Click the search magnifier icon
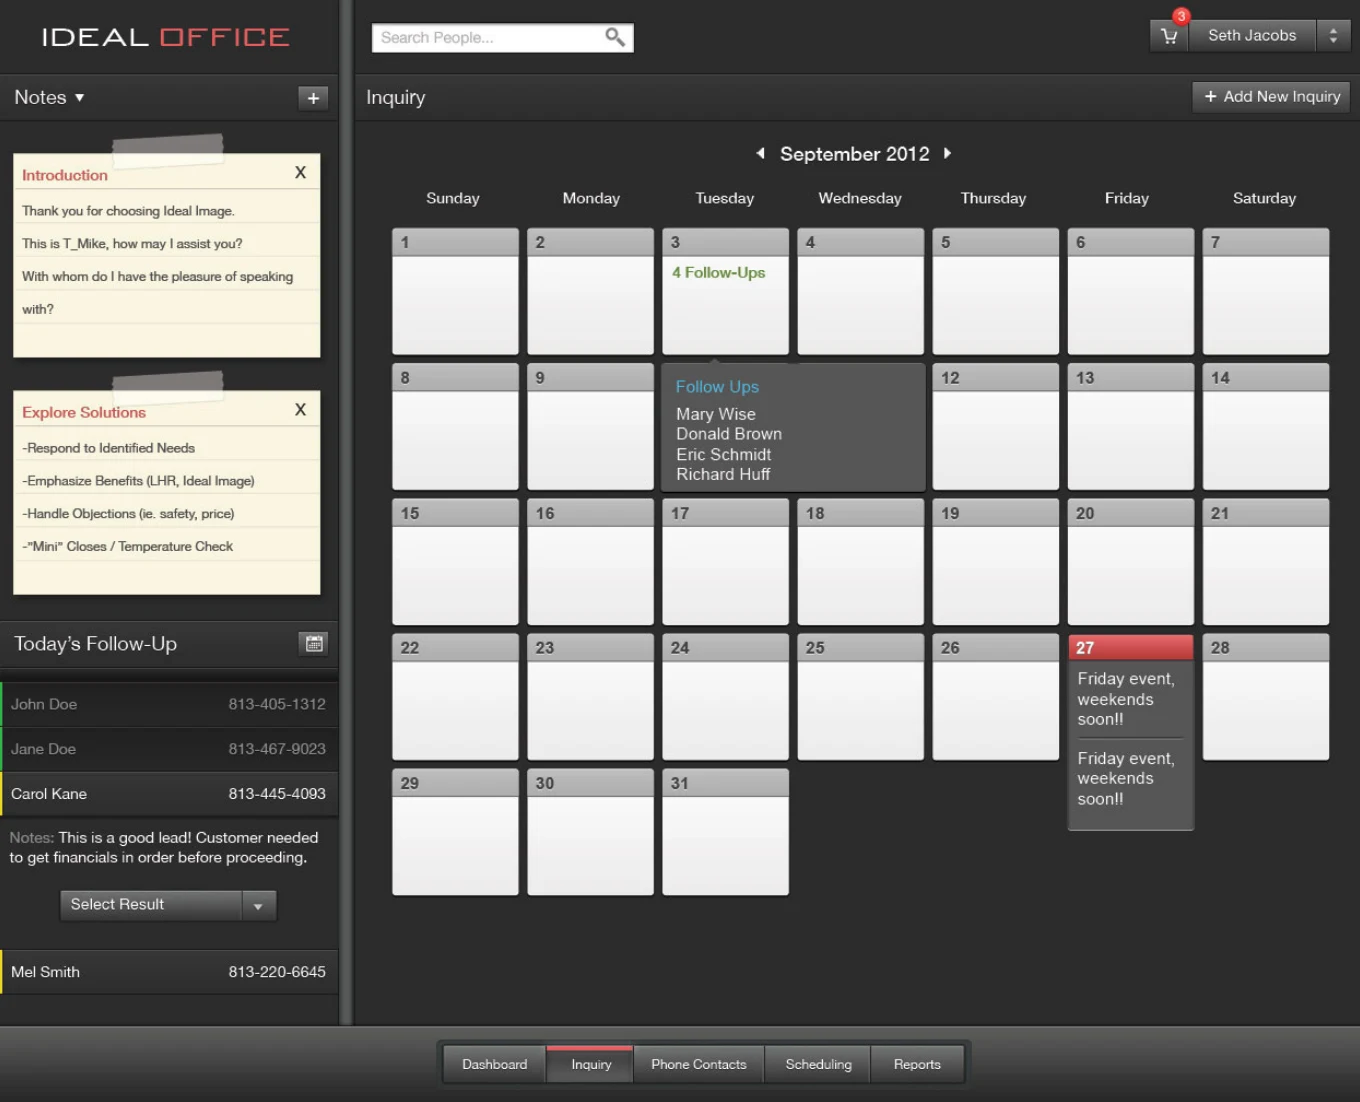Screen dimensions: 1360x1102 [x=615, y=37]
